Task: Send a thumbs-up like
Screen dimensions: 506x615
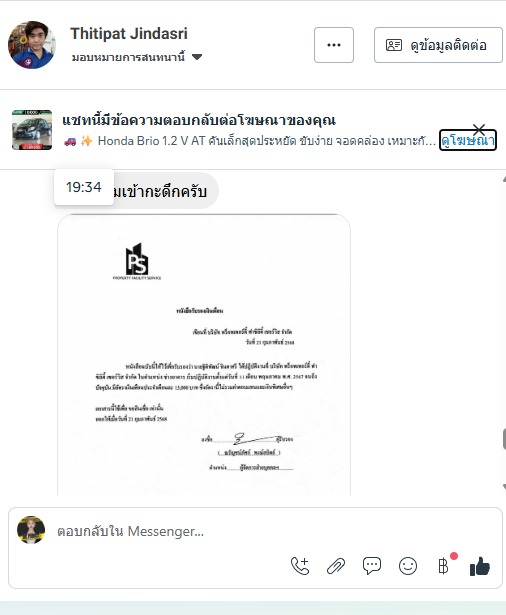Action: (480, 566)
